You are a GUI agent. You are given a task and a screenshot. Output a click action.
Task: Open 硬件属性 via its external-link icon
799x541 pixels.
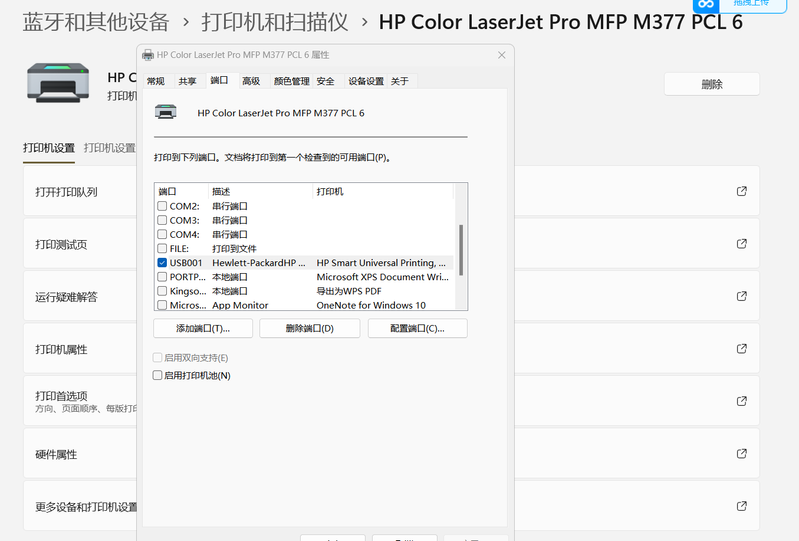tap(741, 454)
